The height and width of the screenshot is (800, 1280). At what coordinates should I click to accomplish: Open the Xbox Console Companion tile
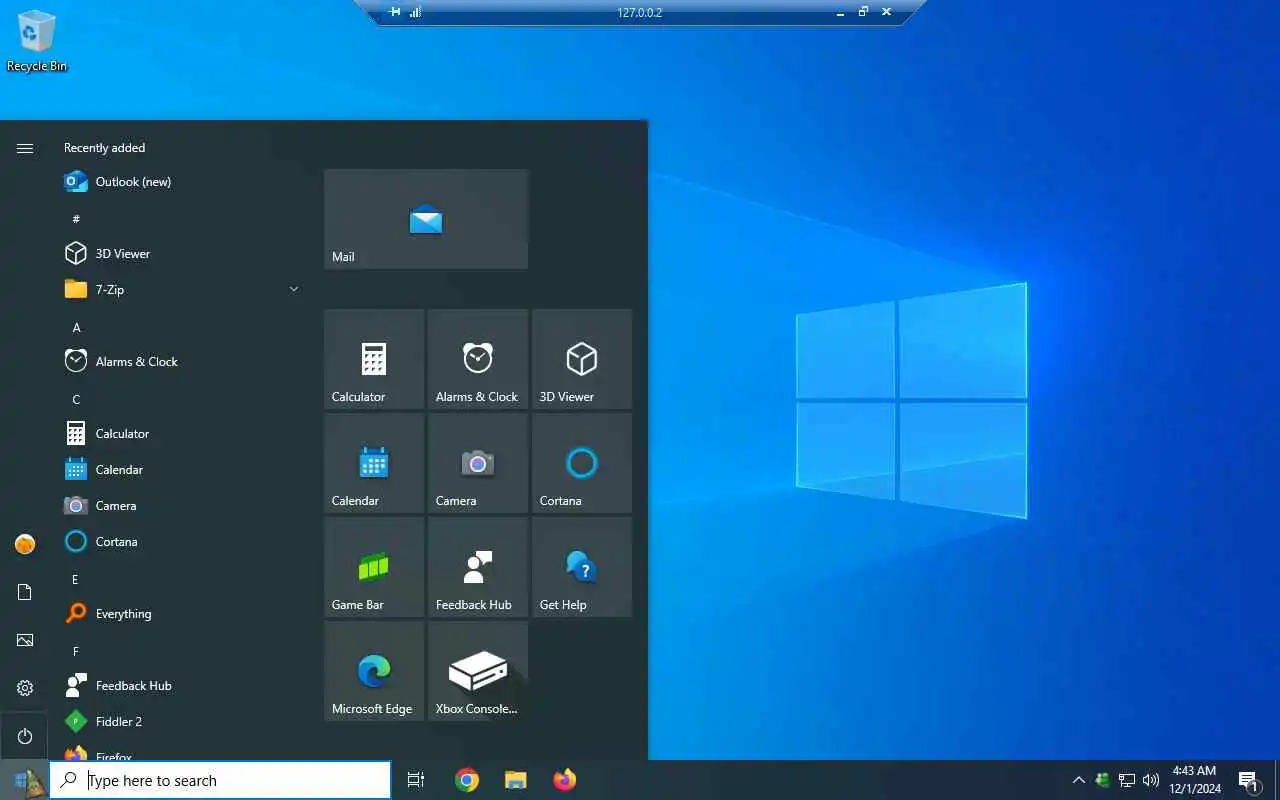coord(478,671)
